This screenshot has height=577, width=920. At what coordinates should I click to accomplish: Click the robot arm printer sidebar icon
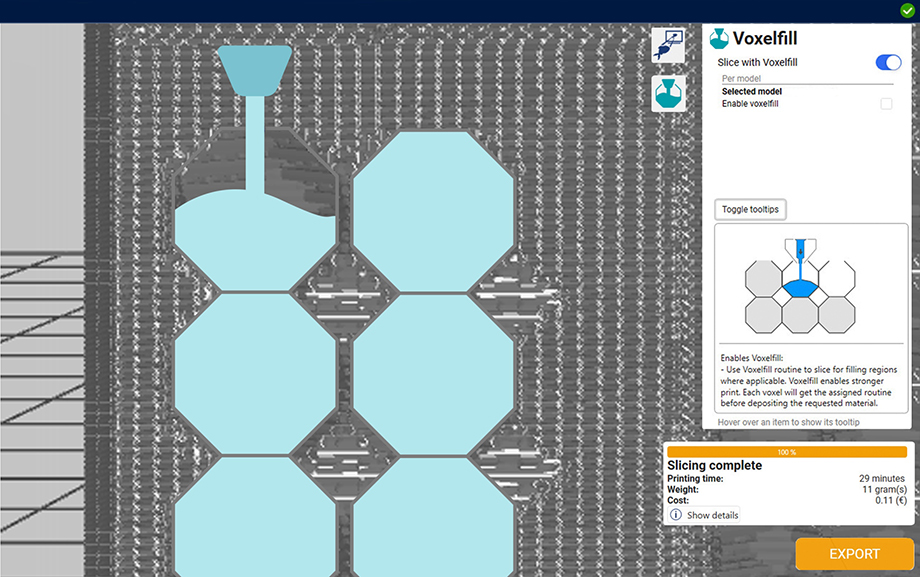[x=667, y=45]
